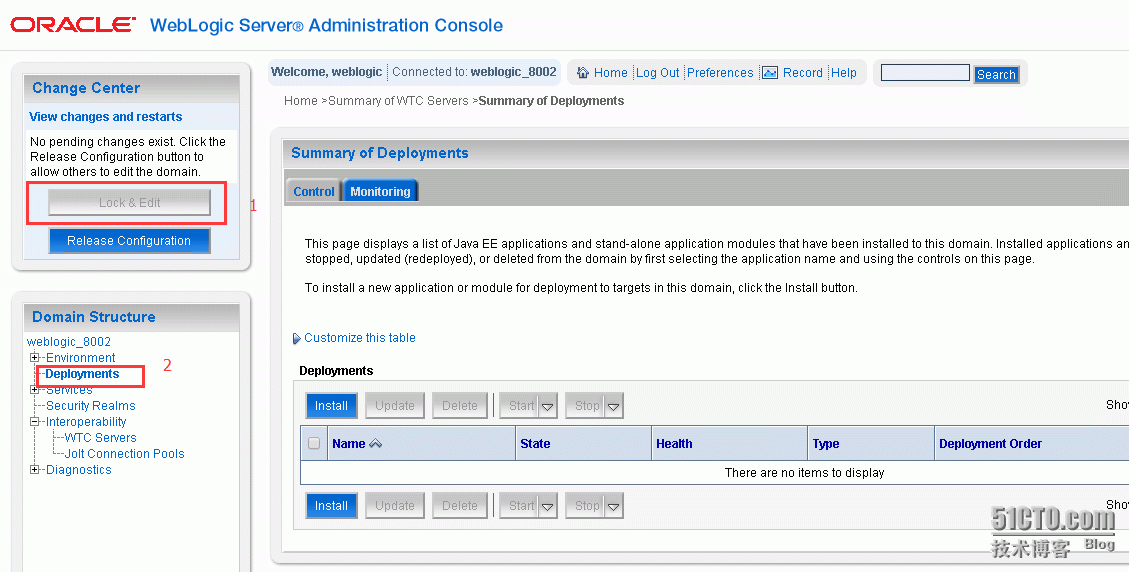Open the Help link
Screen dimensions: 1129x572
pos(844,73)
